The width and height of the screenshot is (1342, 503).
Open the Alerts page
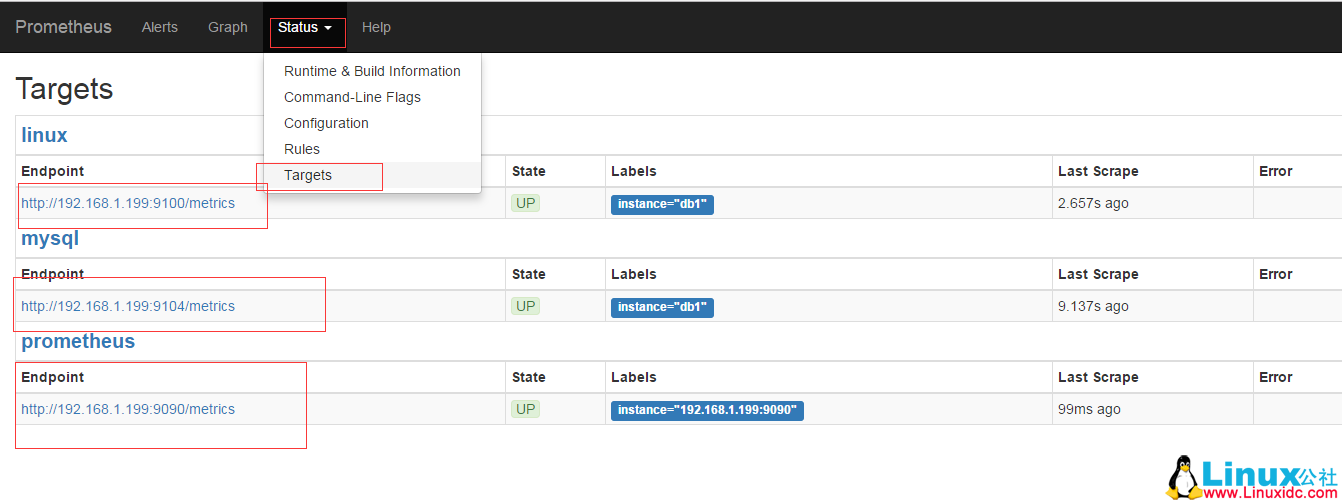[x=160, y=27]
